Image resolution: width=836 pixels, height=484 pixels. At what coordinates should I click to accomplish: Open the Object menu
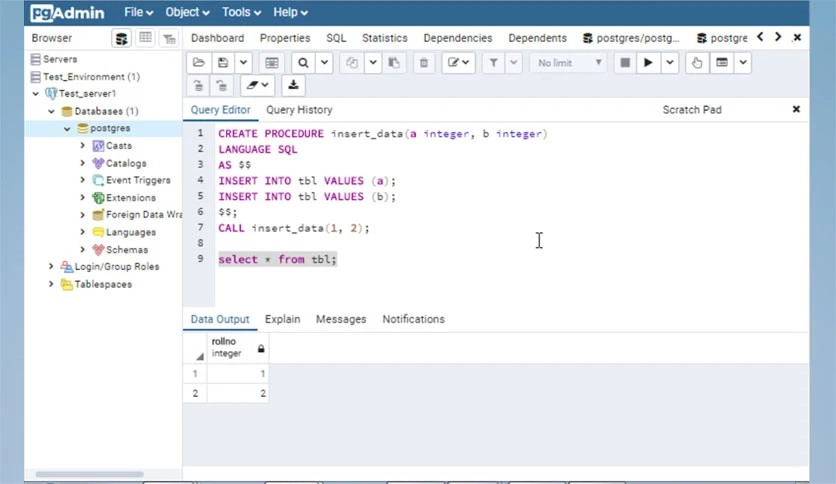187,12
